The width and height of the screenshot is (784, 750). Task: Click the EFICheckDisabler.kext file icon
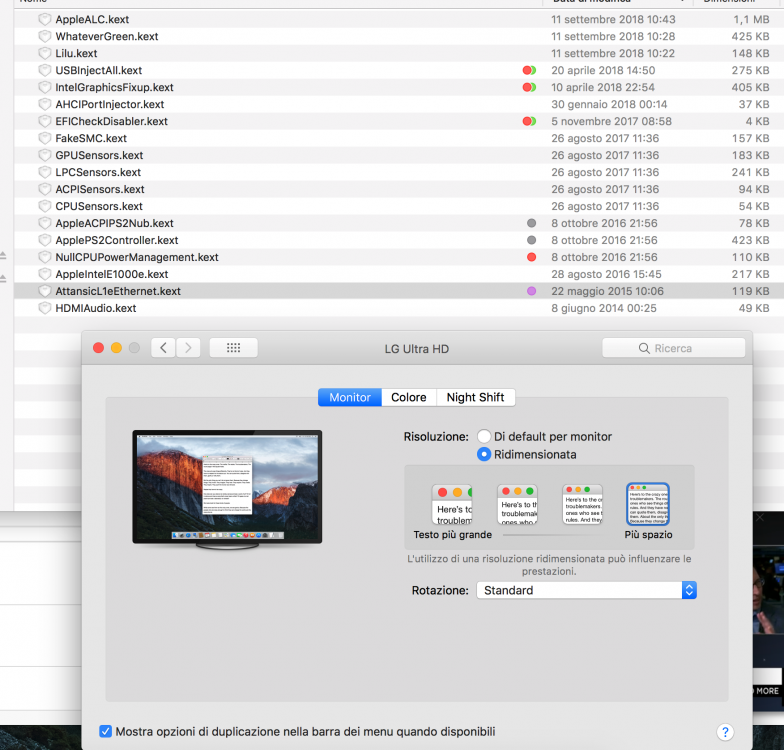click(45, 122)
